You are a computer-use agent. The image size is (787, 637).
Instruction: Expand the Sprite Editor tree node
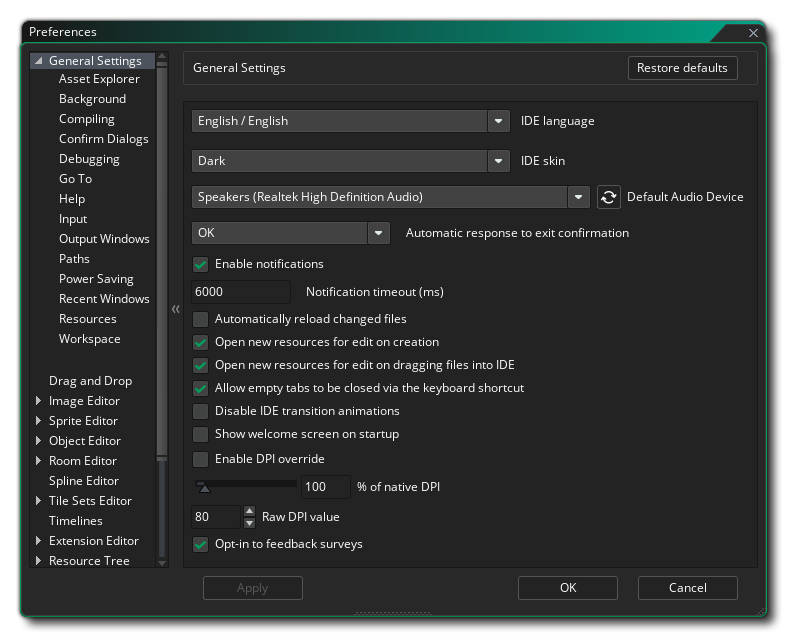(38, 421)
